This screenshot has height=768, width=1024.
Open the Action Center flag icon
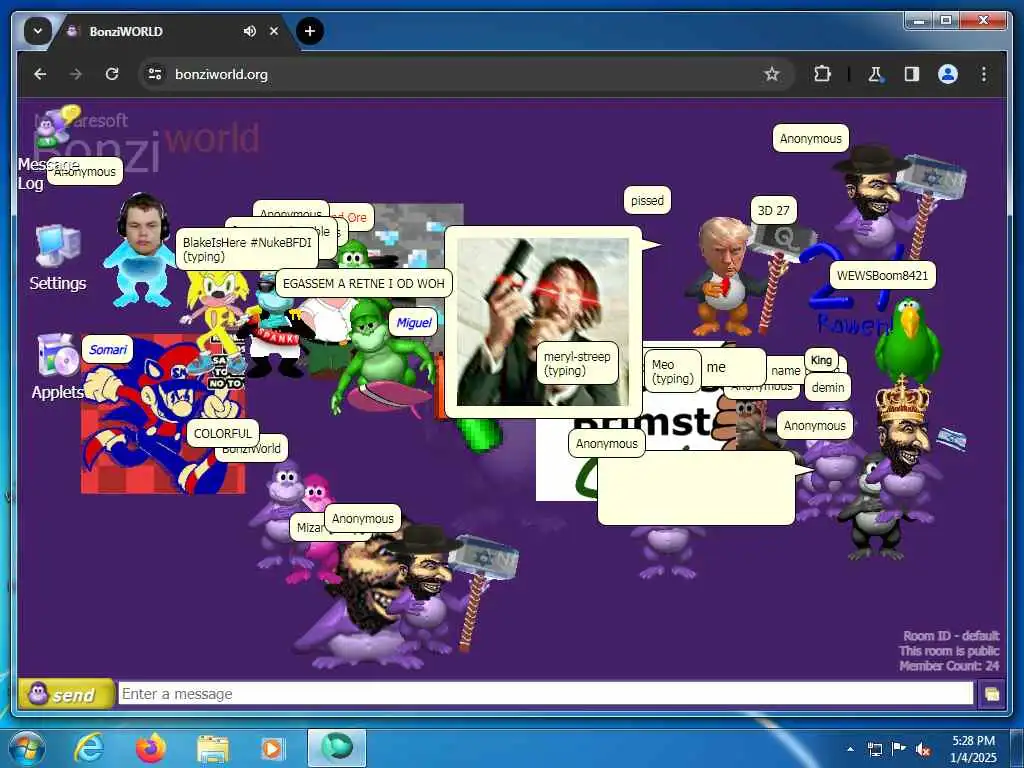click(898, 749)
